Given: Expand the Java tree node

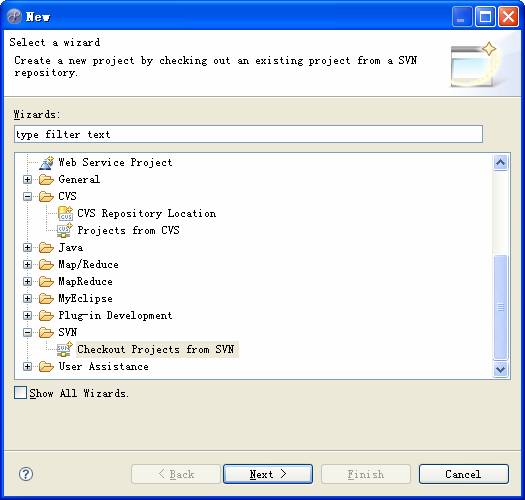Looking at the screenshot, I should (27, 248).
